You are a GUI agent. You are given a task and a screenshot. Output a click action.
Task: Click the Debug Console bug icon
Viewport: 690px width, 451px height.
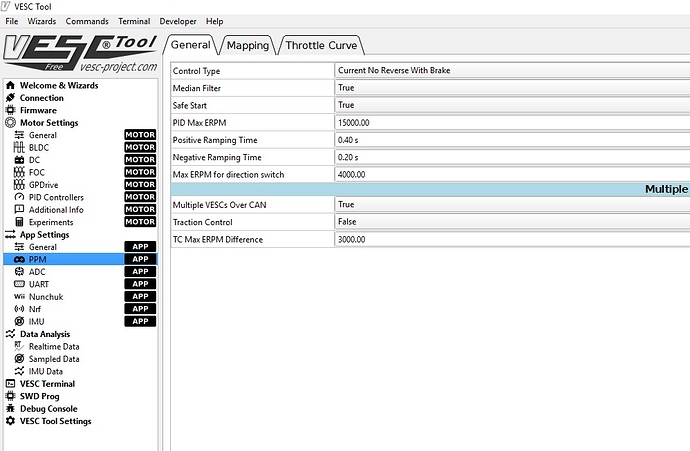point(10,408)
